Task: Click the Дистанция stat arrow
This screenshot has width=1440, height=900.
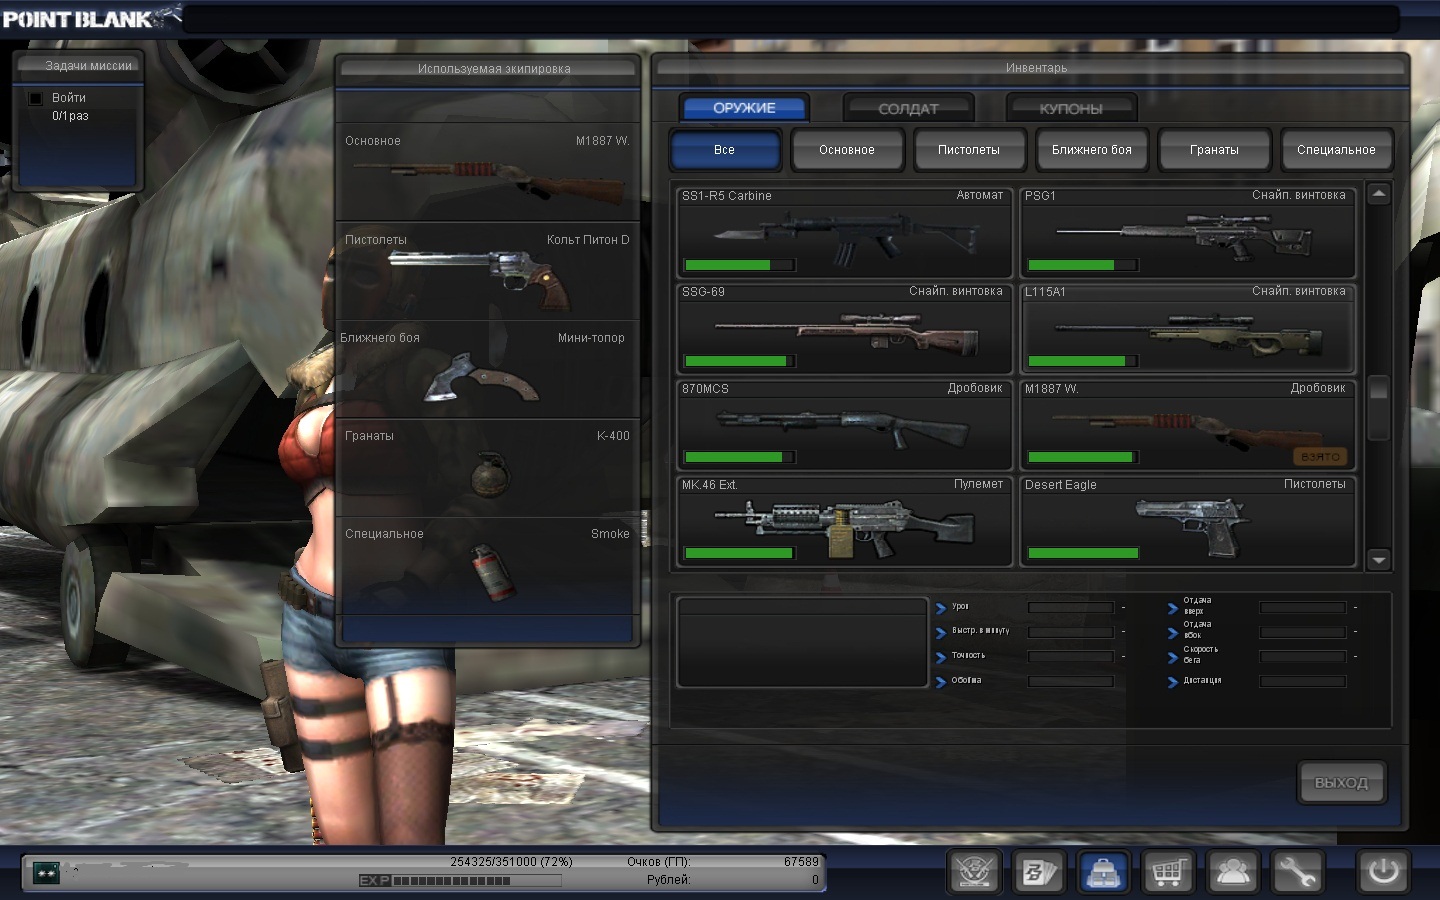Action: click(x=1173, y=682)
